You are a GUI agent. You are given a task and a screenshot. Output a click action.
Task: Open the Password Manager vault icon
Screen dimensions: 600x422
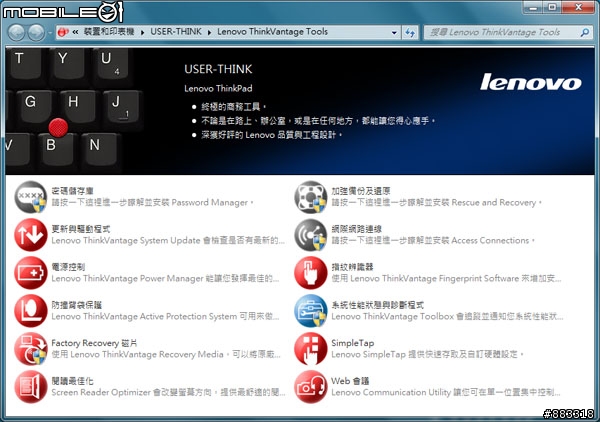click(31, 197)
